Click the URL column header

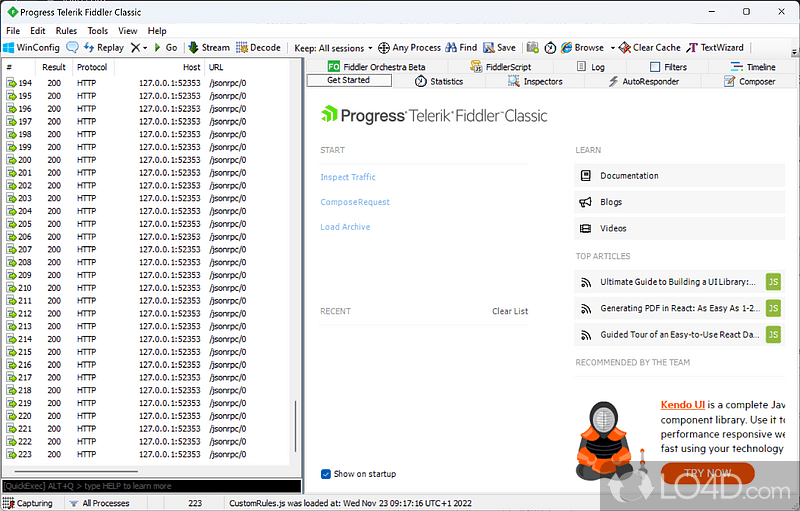247,67
